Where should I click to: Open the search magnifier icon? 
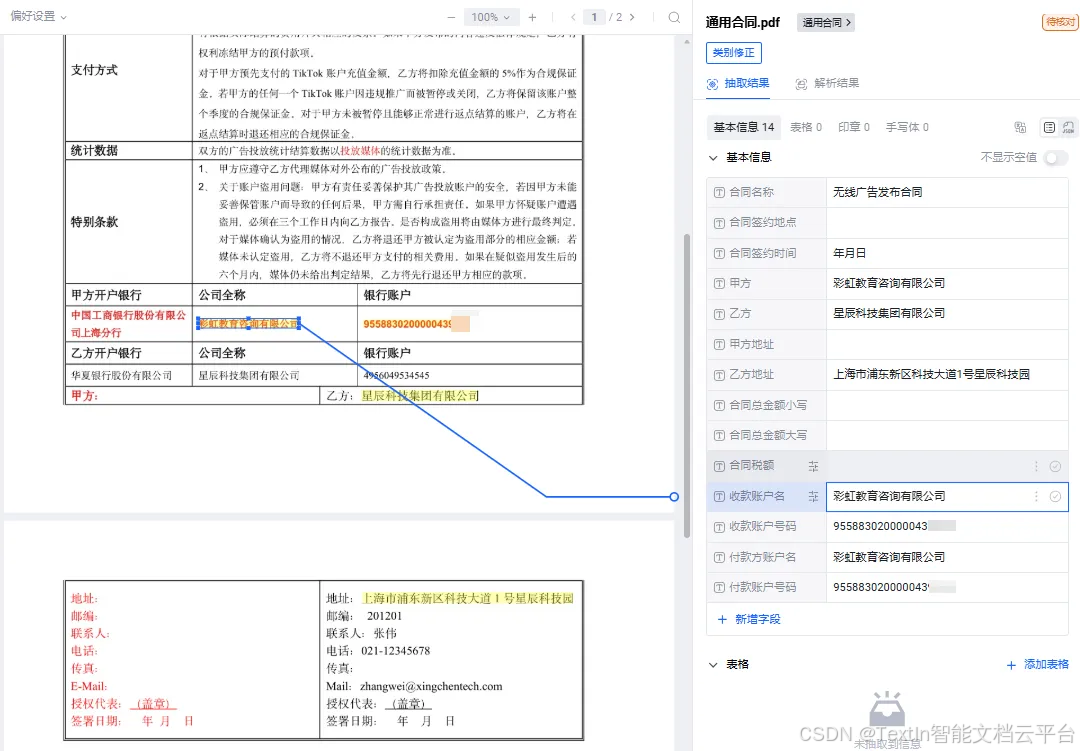[674, 17]
